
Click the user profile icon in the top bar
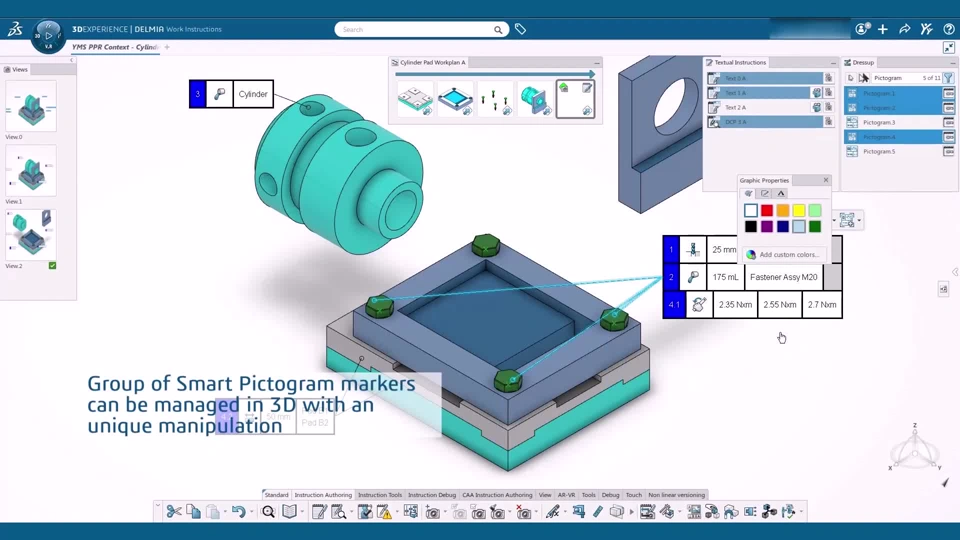pyautogui.click(x=862, y=29)
